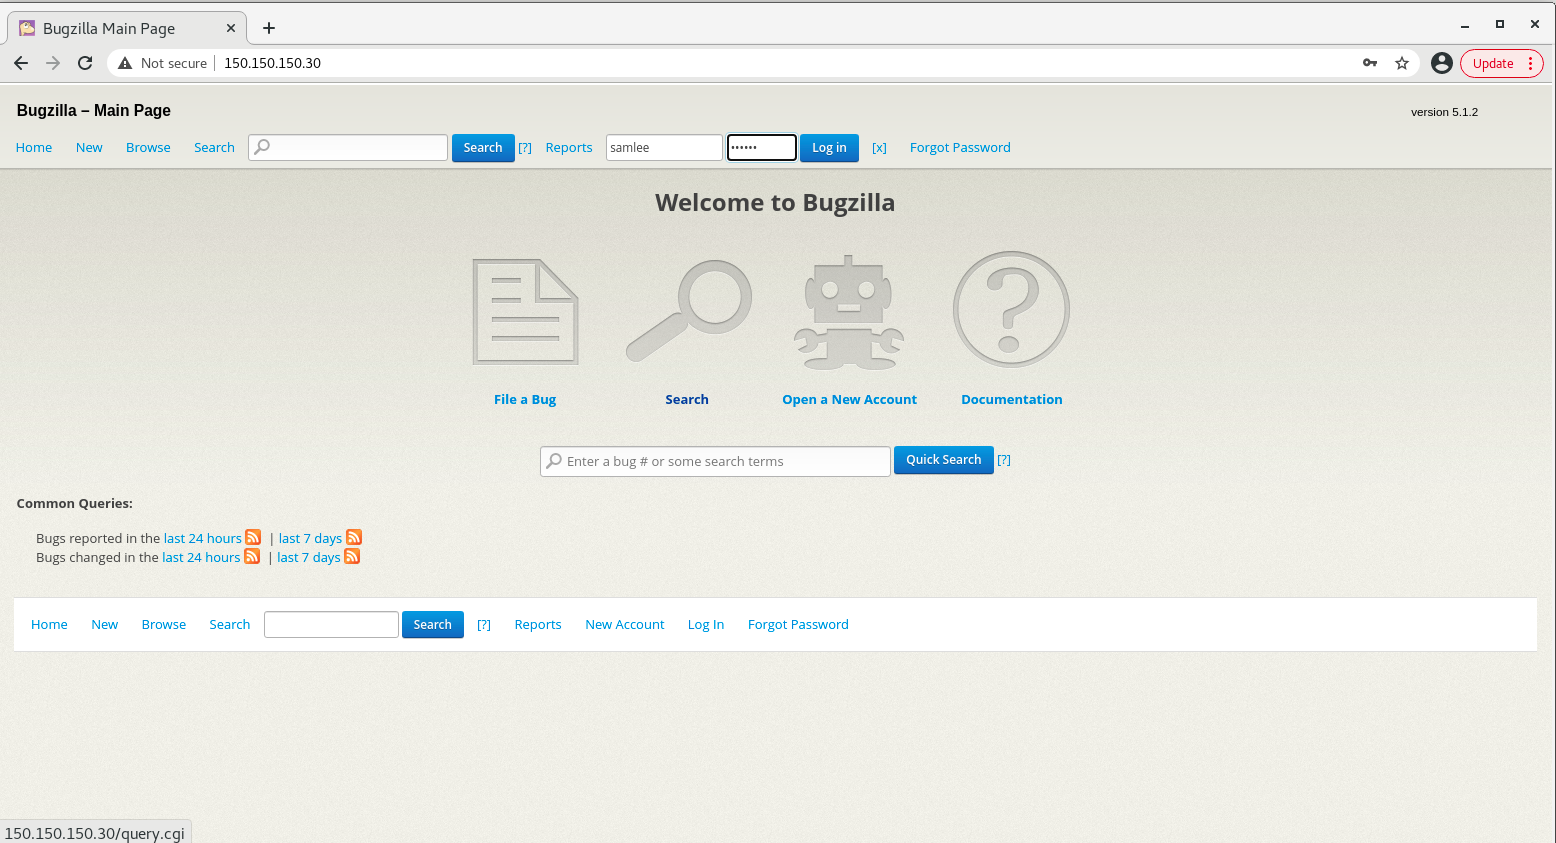Click the browser back arrow
Image resolution: width=1556 pixels, height=843 pixels.
[21, 63]
